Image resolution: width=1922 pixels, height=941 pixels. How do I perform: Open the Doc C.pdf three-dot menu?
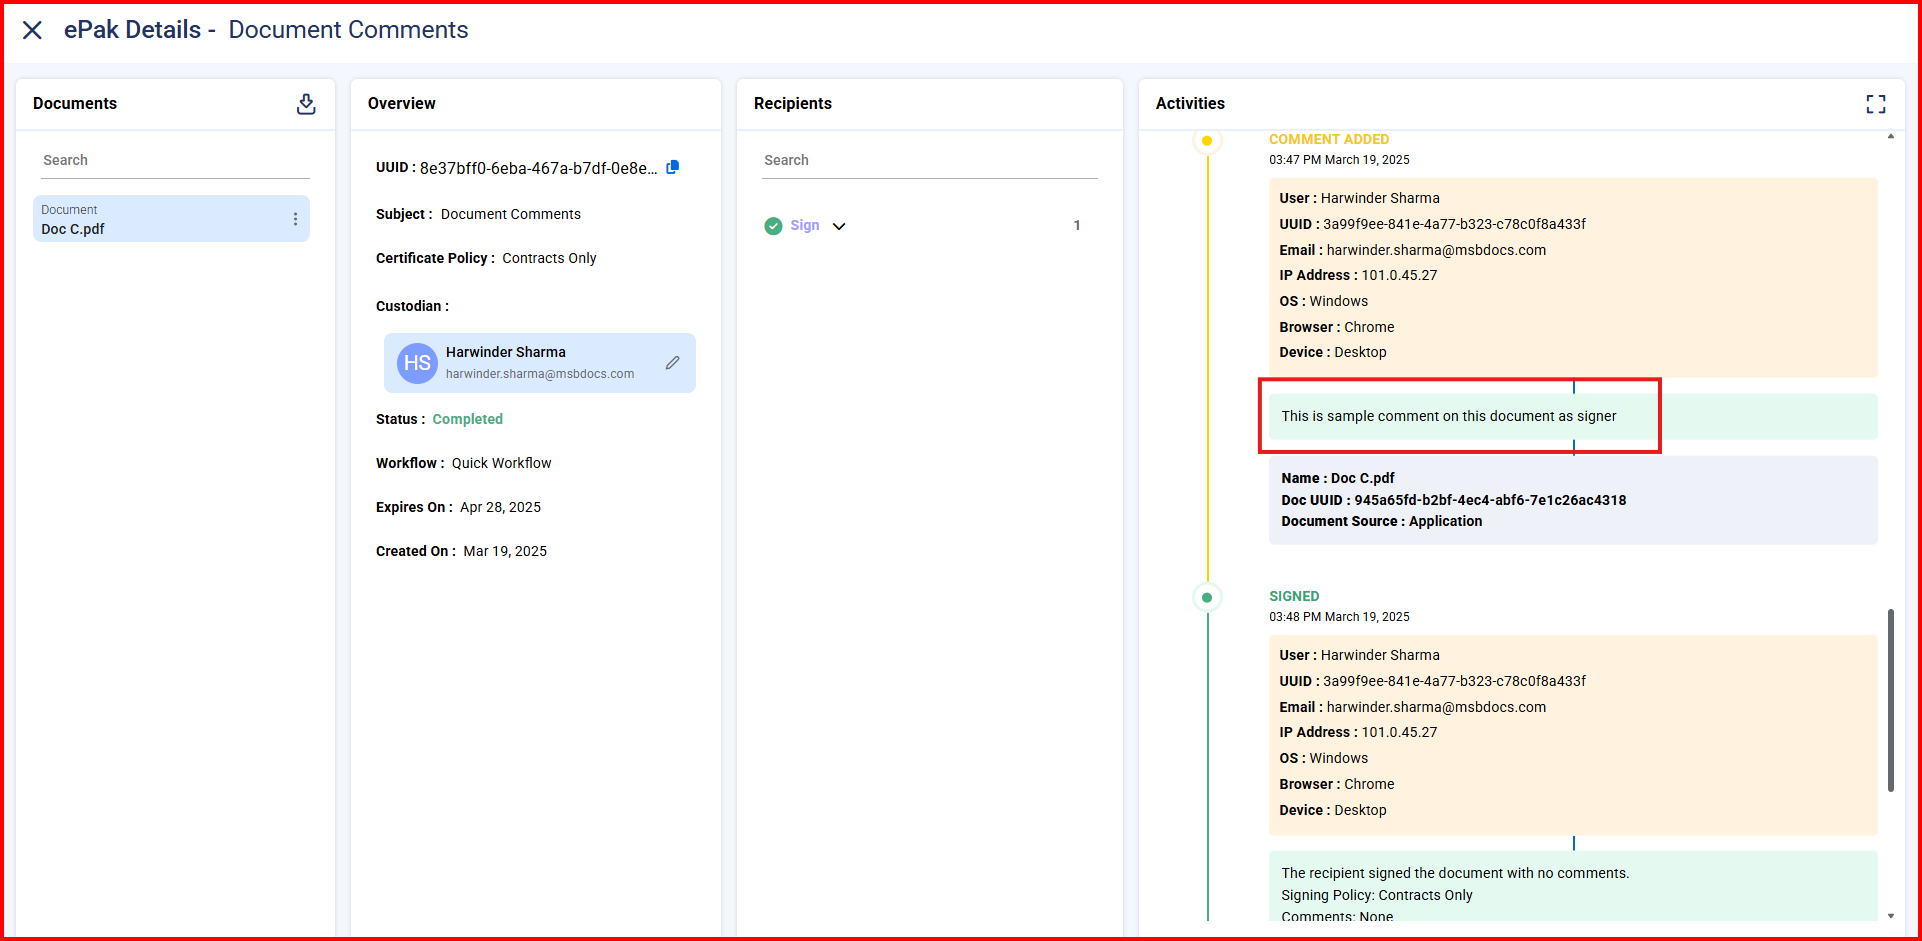click(x=295, y=219)
